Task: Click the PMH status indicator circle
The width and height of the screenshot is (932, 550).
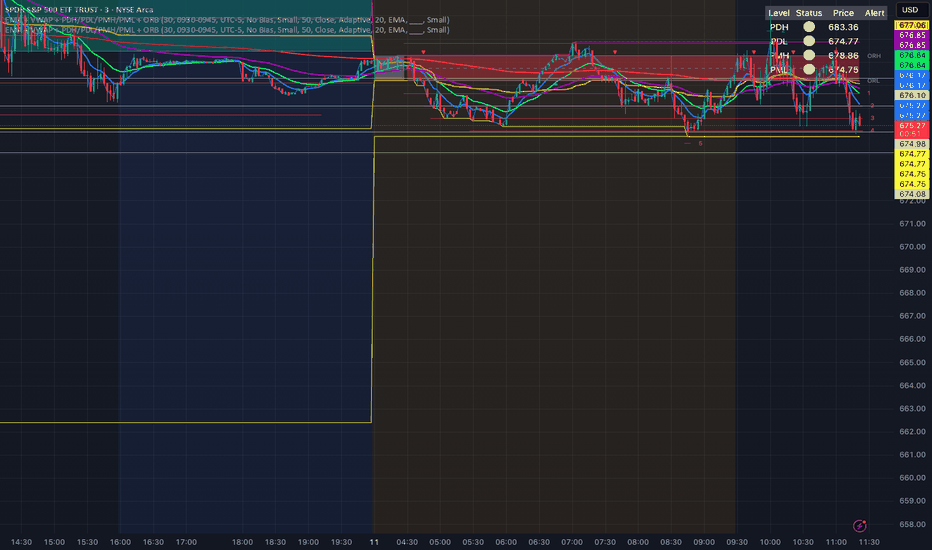Action: point(808,56)
